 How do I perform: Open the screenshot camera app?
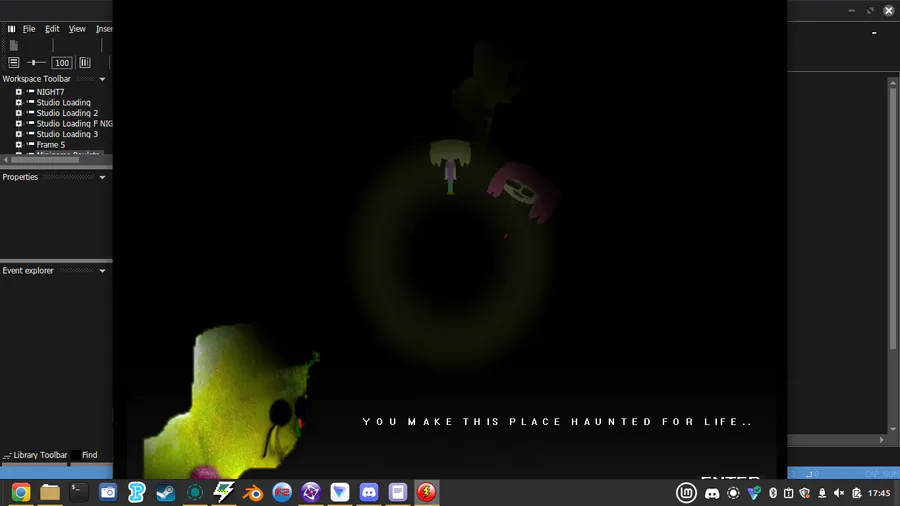point(108,492)
